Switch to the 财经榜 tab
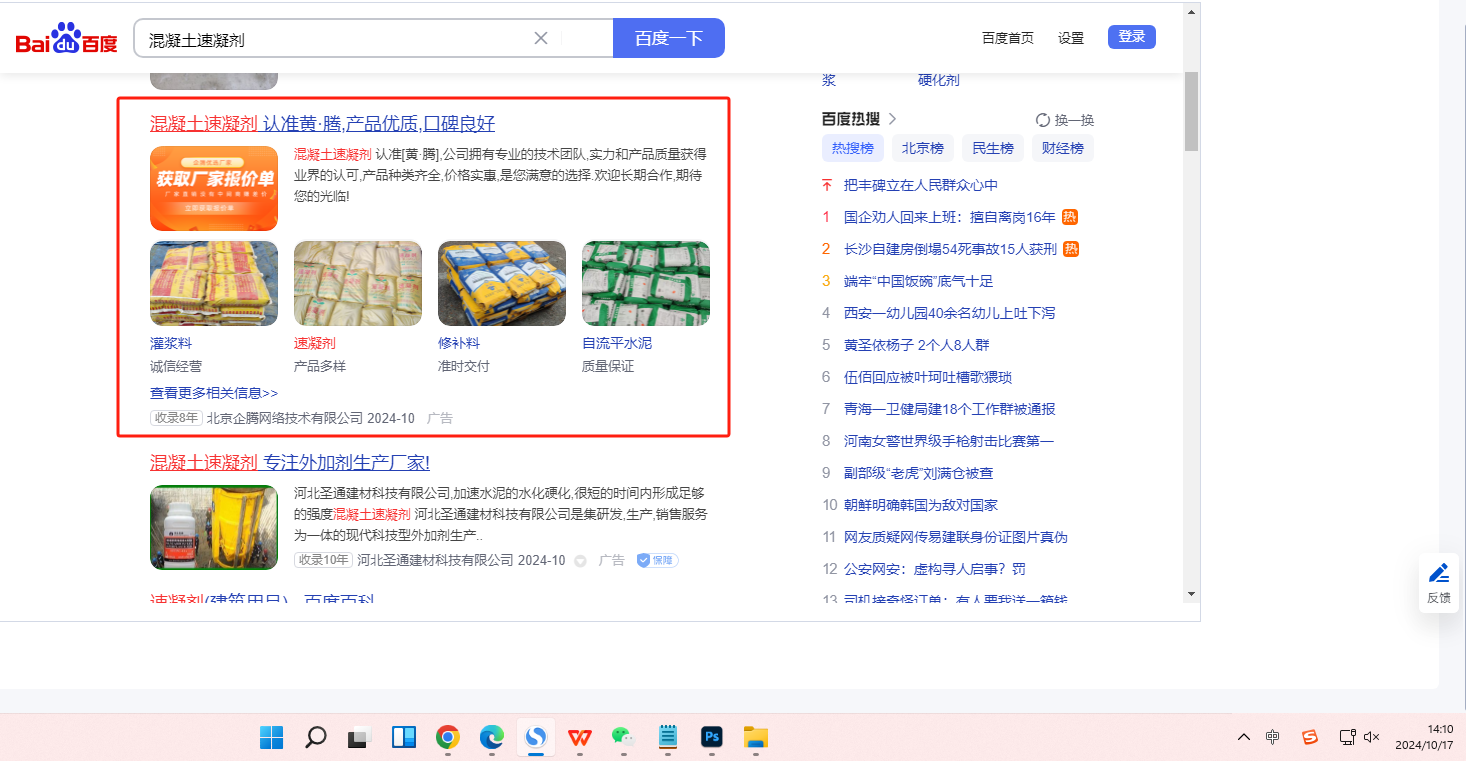Screen dimensions: 1466x761 tap(1063, 148)
